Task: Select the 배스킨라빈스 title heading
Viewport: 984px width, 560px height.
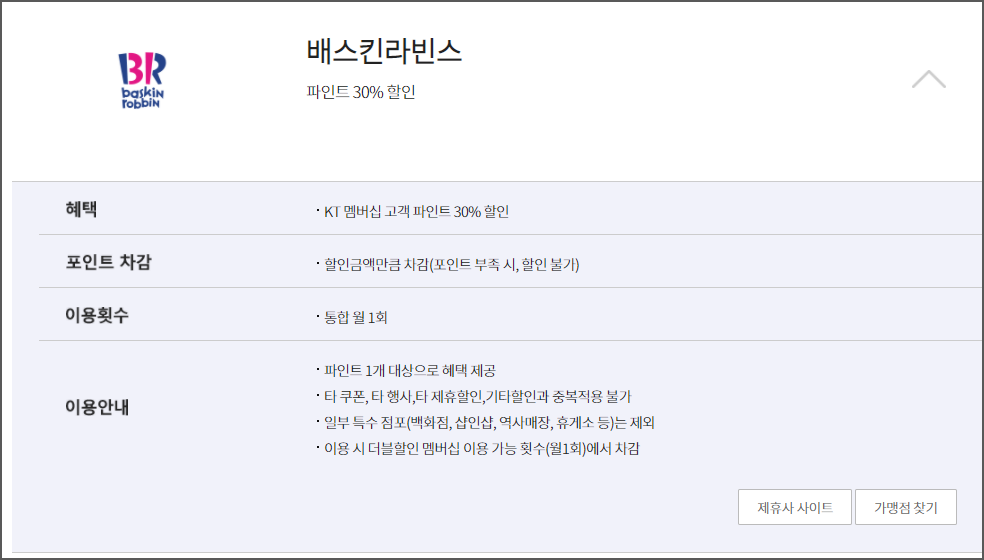Action: click(x=384, y=51)
